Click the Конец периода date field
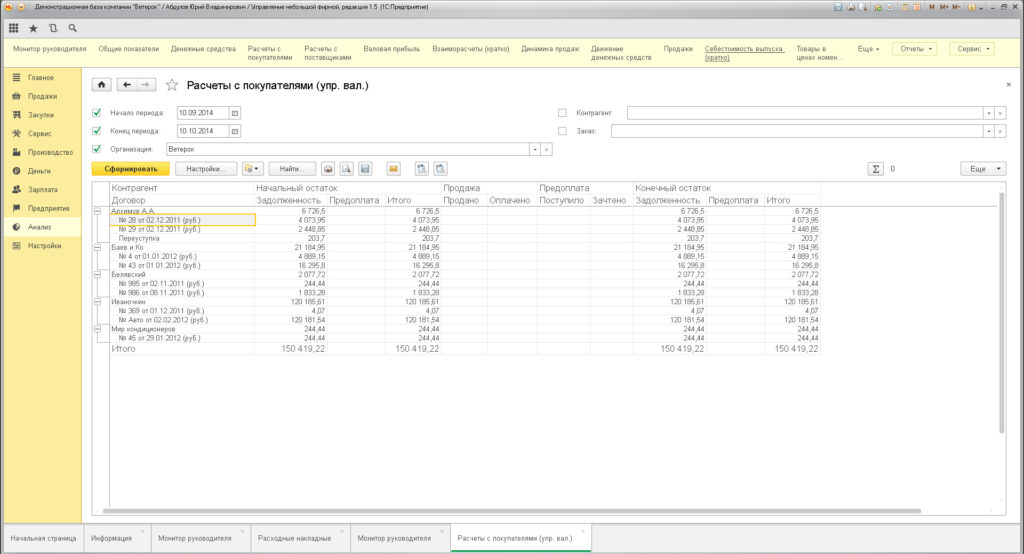Viewport: 1024px width, 554px height. [x=202, y=131]
